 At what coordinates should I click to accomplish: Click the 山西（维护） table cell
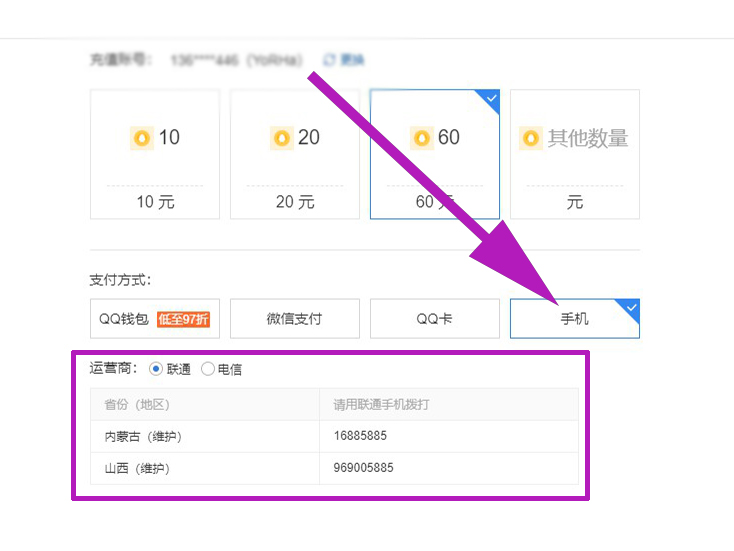click(x=205, y=468)
